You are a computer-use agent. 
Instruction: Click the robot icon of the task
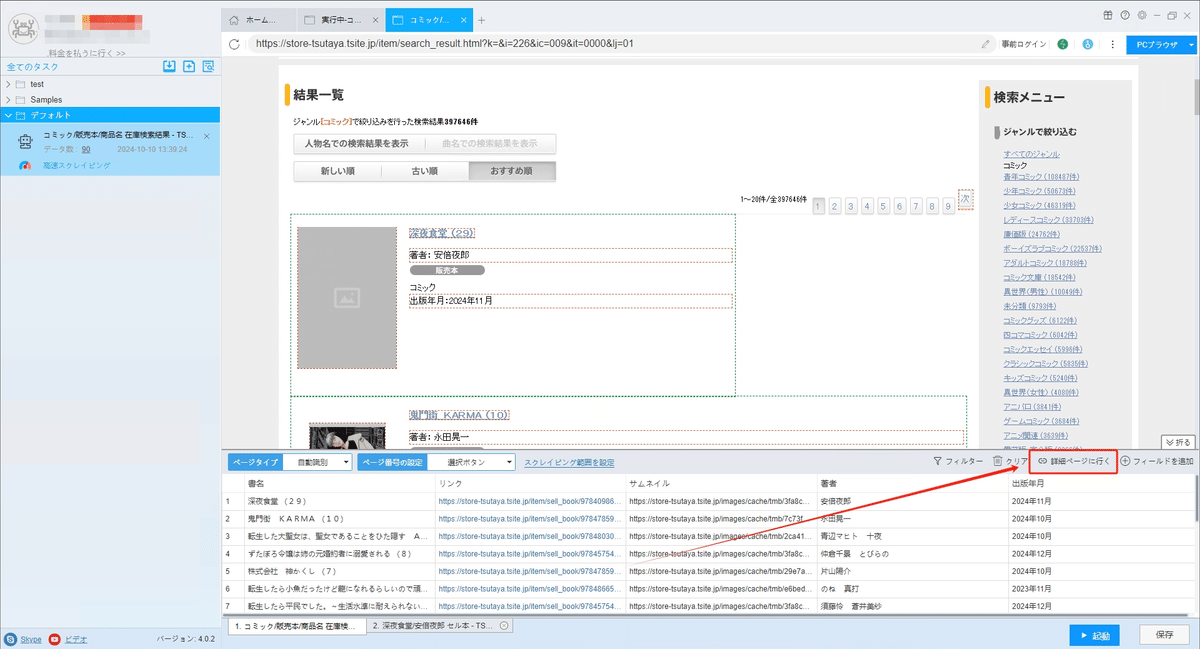26,140
